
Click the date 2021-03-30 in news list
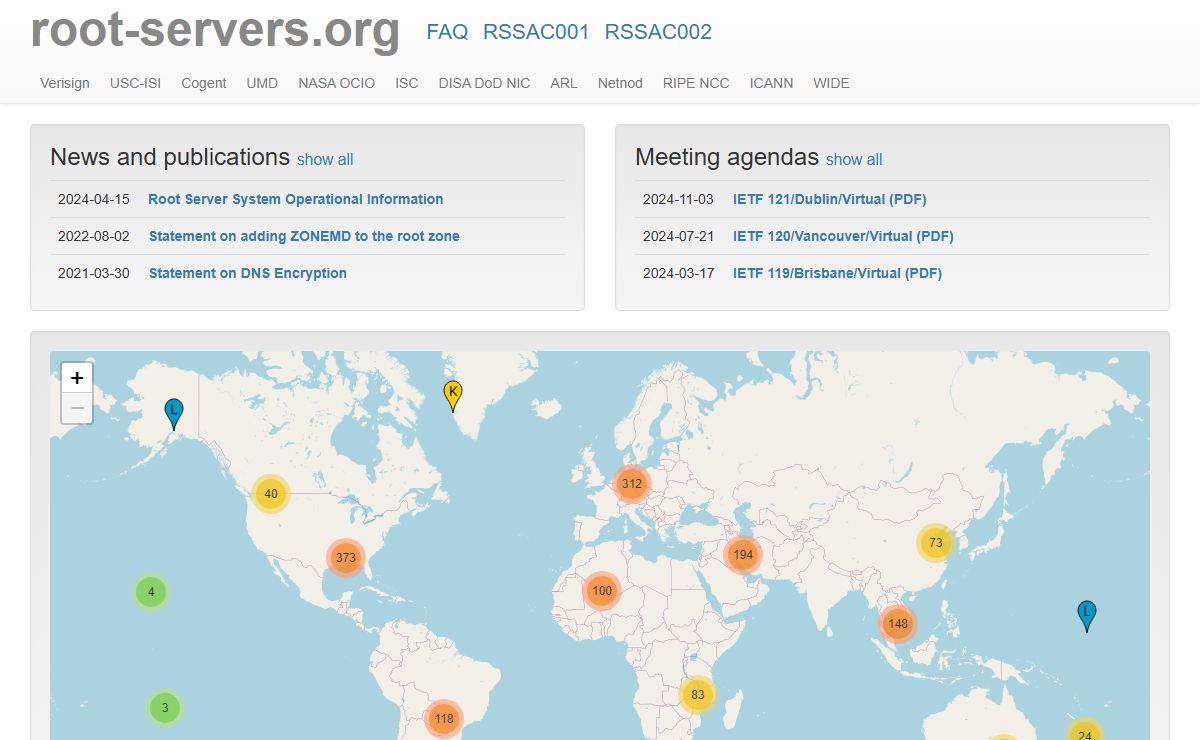[94, 273]
